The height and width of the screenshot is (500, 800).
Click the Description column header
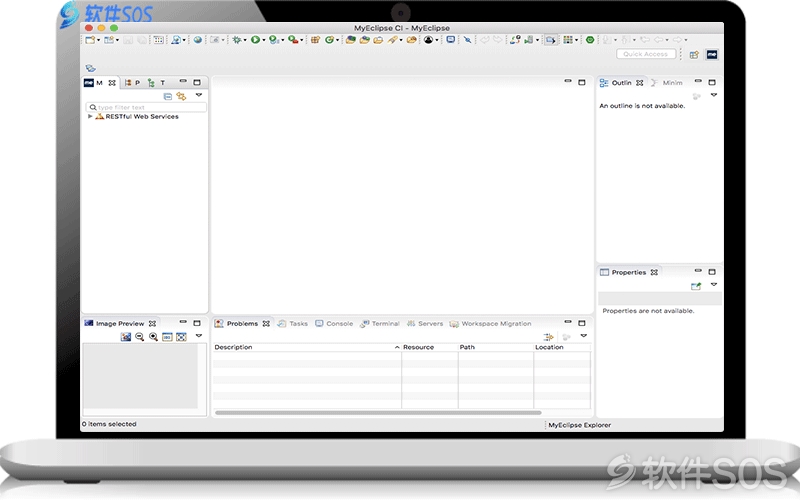coord(307,347)
